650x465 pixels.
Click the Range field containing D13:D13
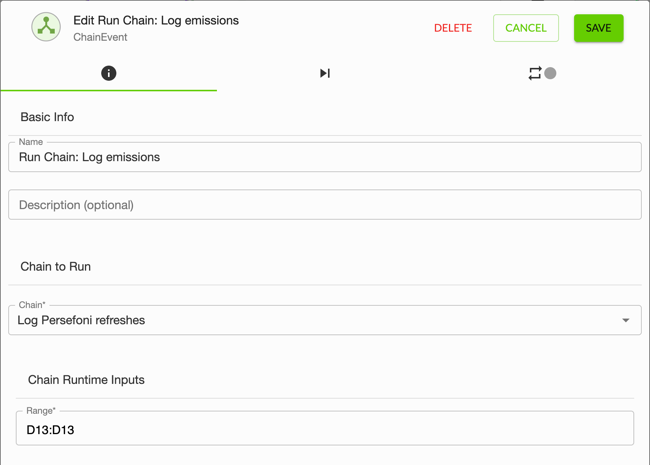pos(325,429)
